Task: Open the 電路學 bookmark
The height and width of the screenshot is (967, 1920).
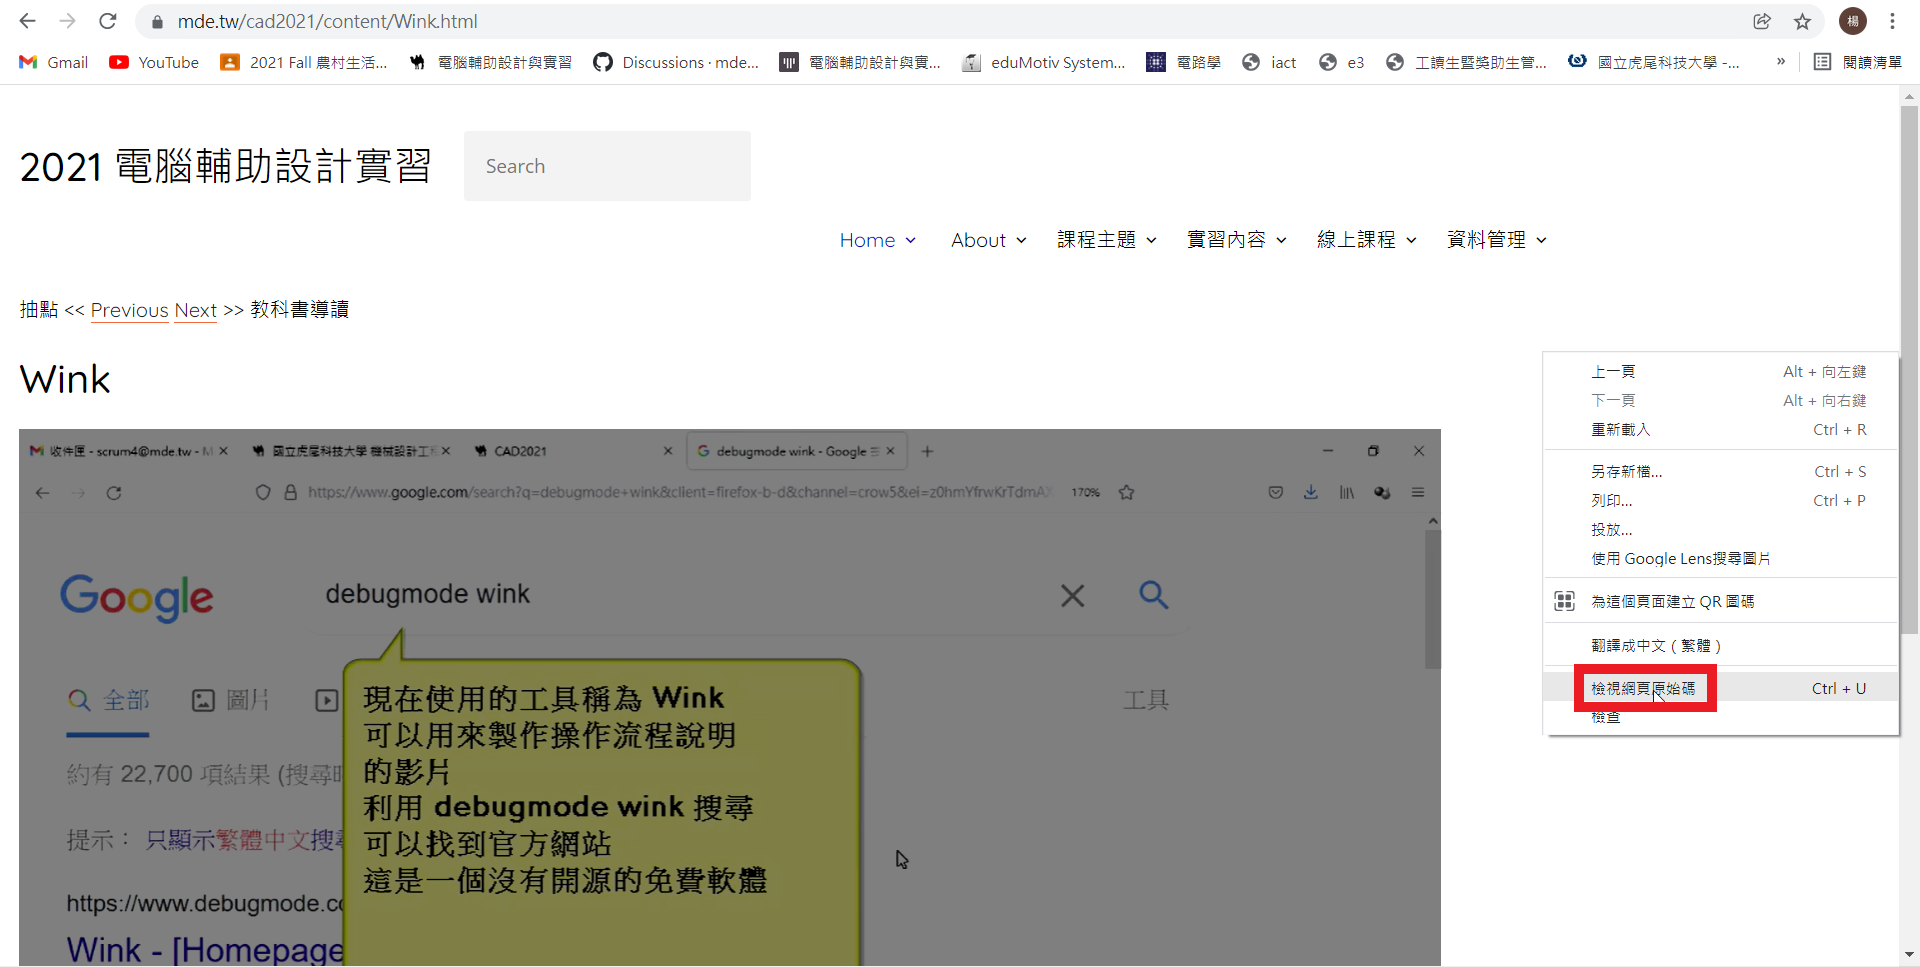Action: (1184, 62)
